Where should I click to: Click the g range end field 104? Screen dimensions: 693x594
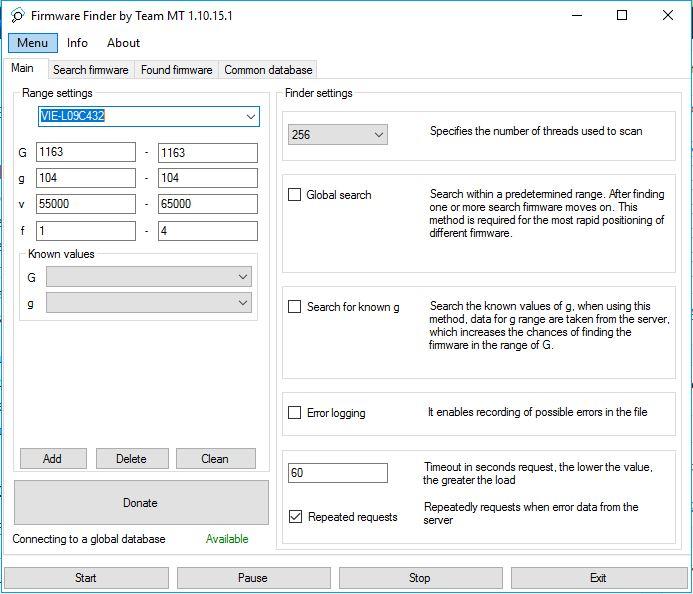208,178
